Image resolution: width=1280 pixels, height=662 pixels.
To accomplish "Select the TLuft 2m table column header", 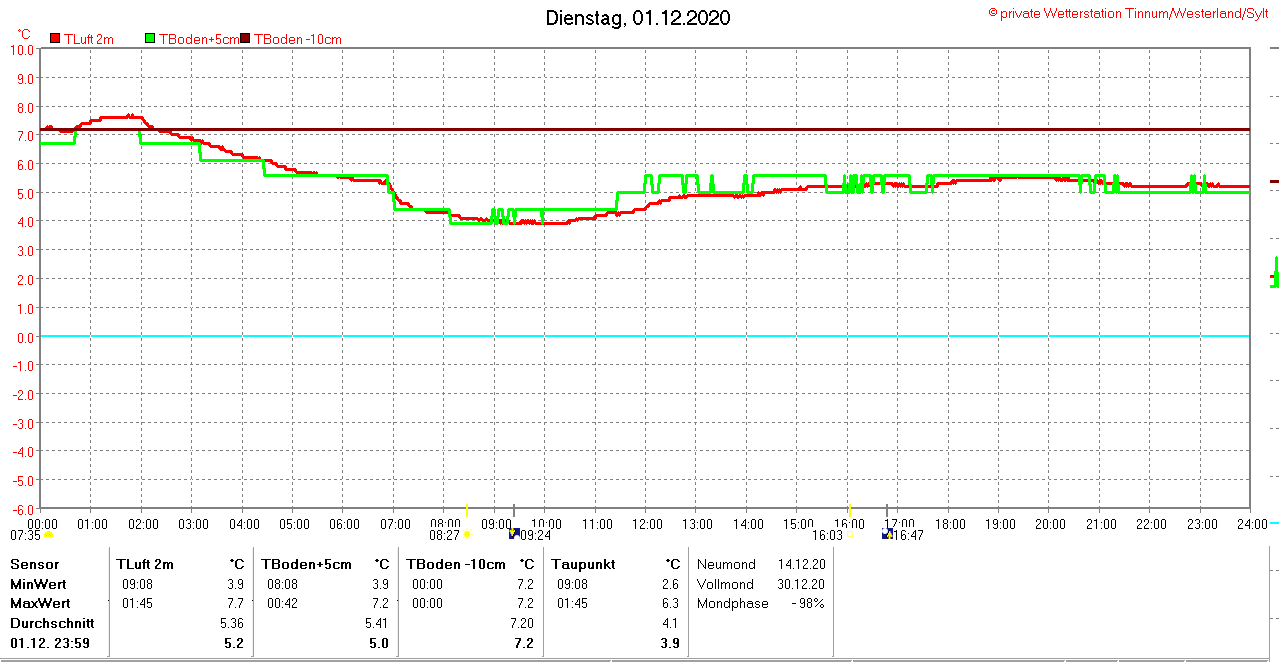I will point(145,564).
